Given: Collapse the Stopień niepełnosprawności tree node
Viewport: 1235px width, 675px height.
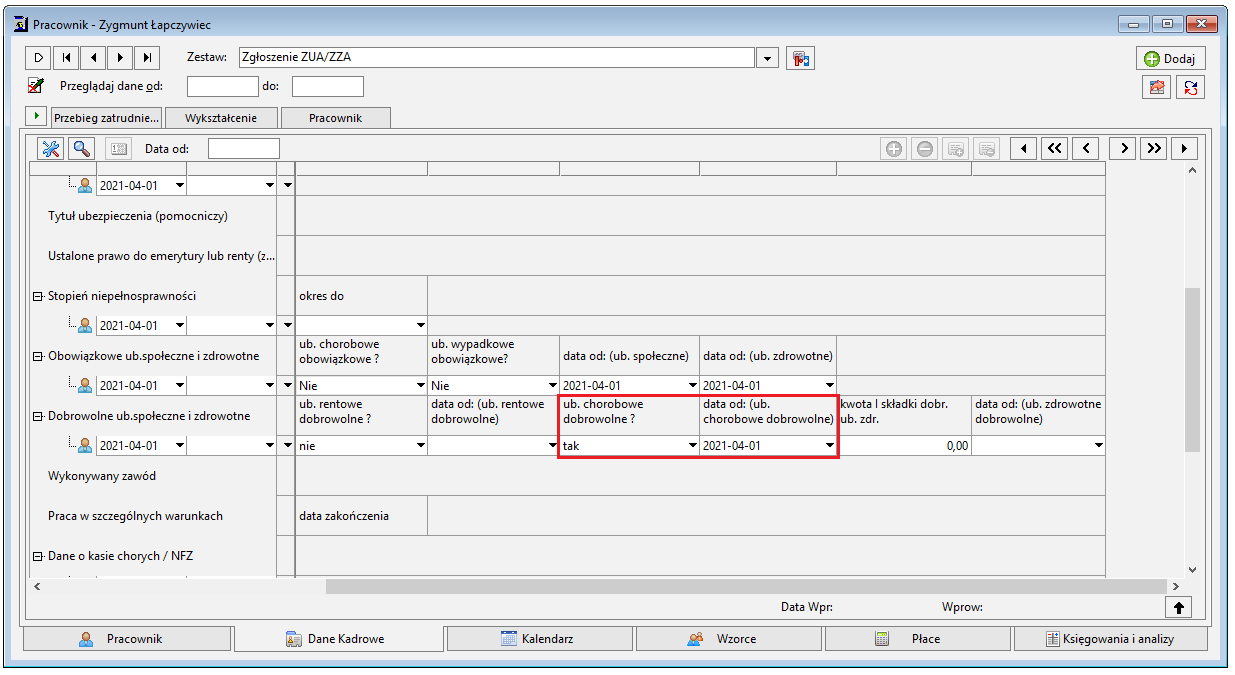Looking at the screenshot, I should pos(38,296).
